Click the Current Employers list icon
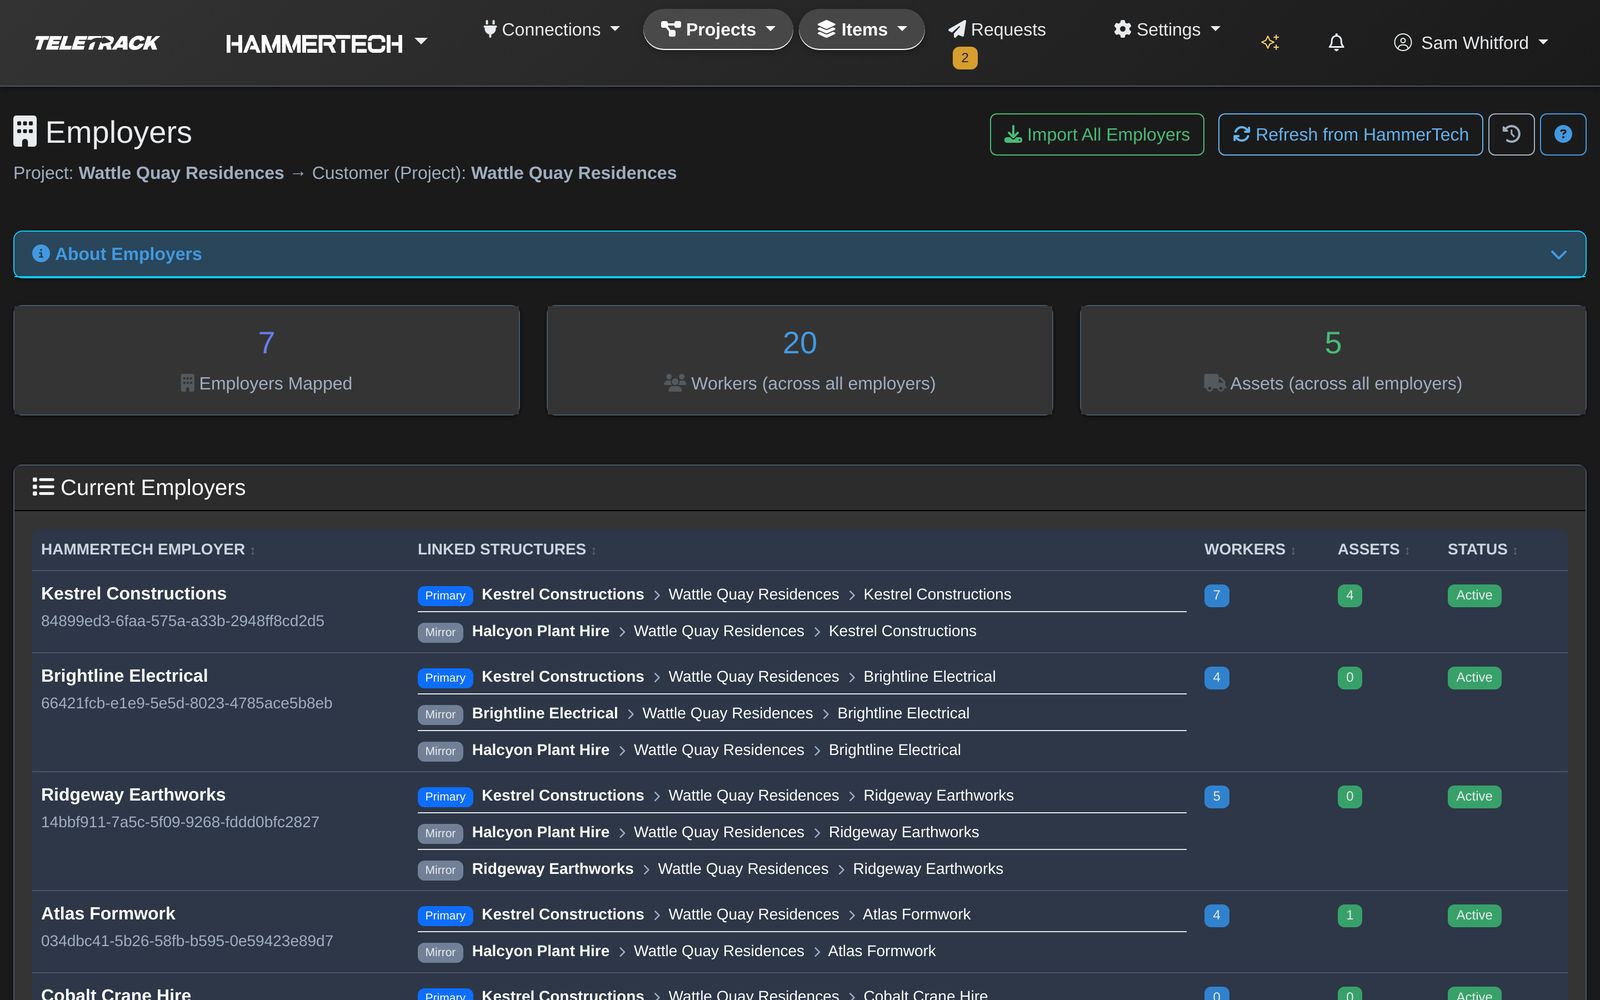This screenshot has width=1600, height=1000. click(x=43, y=487)
